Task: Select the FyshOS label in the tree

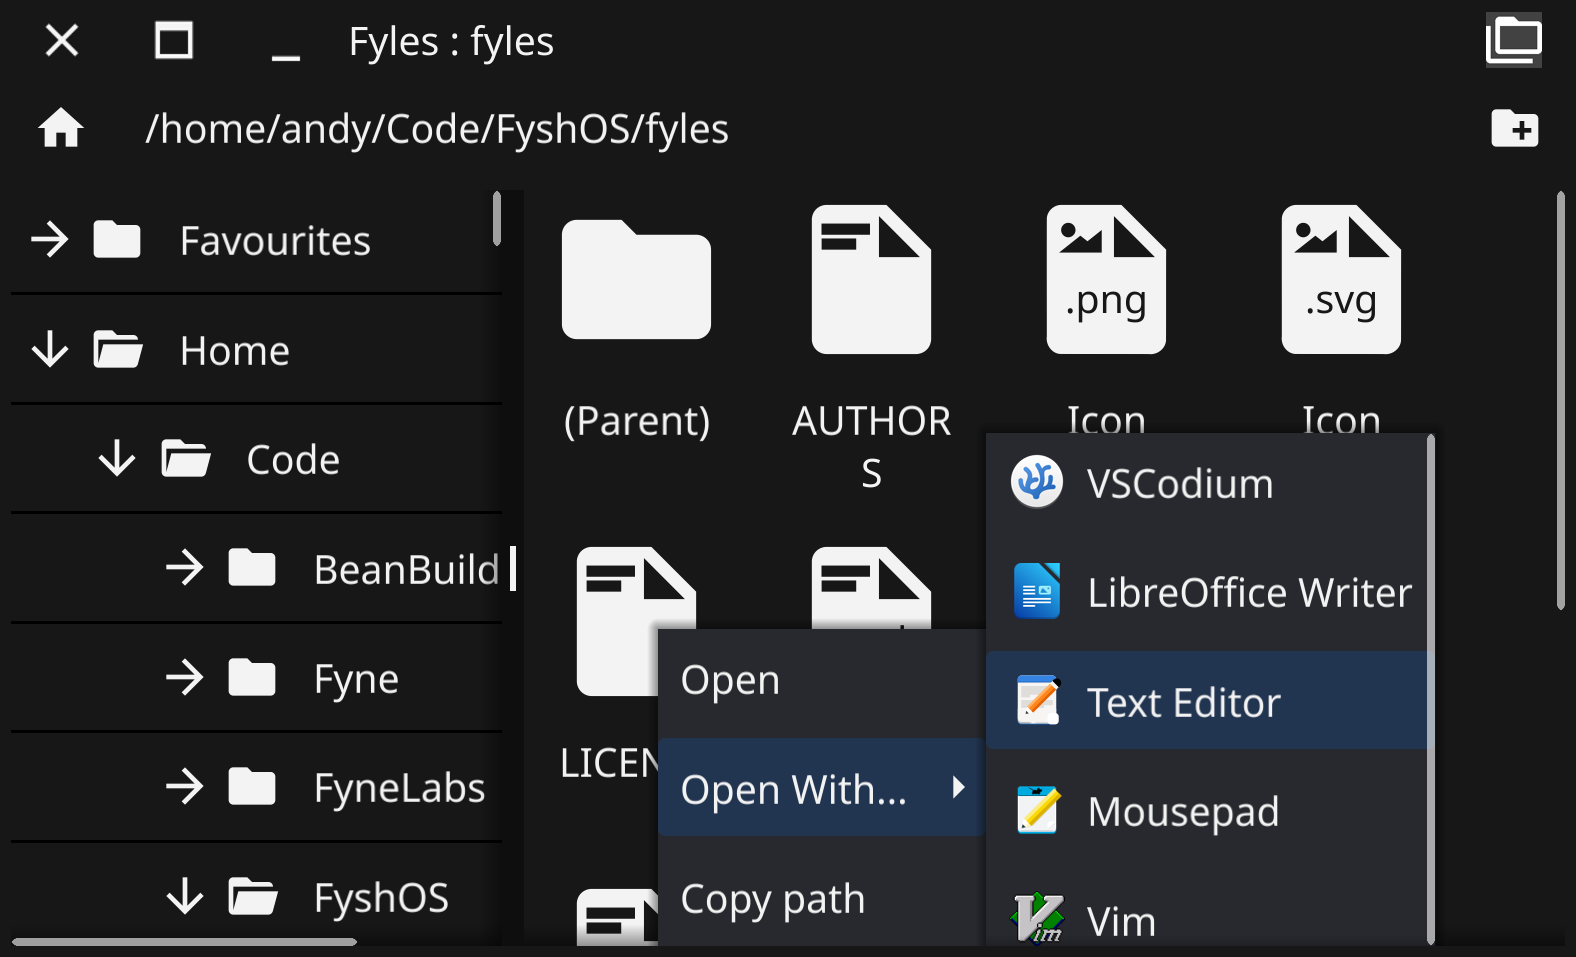Action: pyautogui.click(x=381, y=898)
